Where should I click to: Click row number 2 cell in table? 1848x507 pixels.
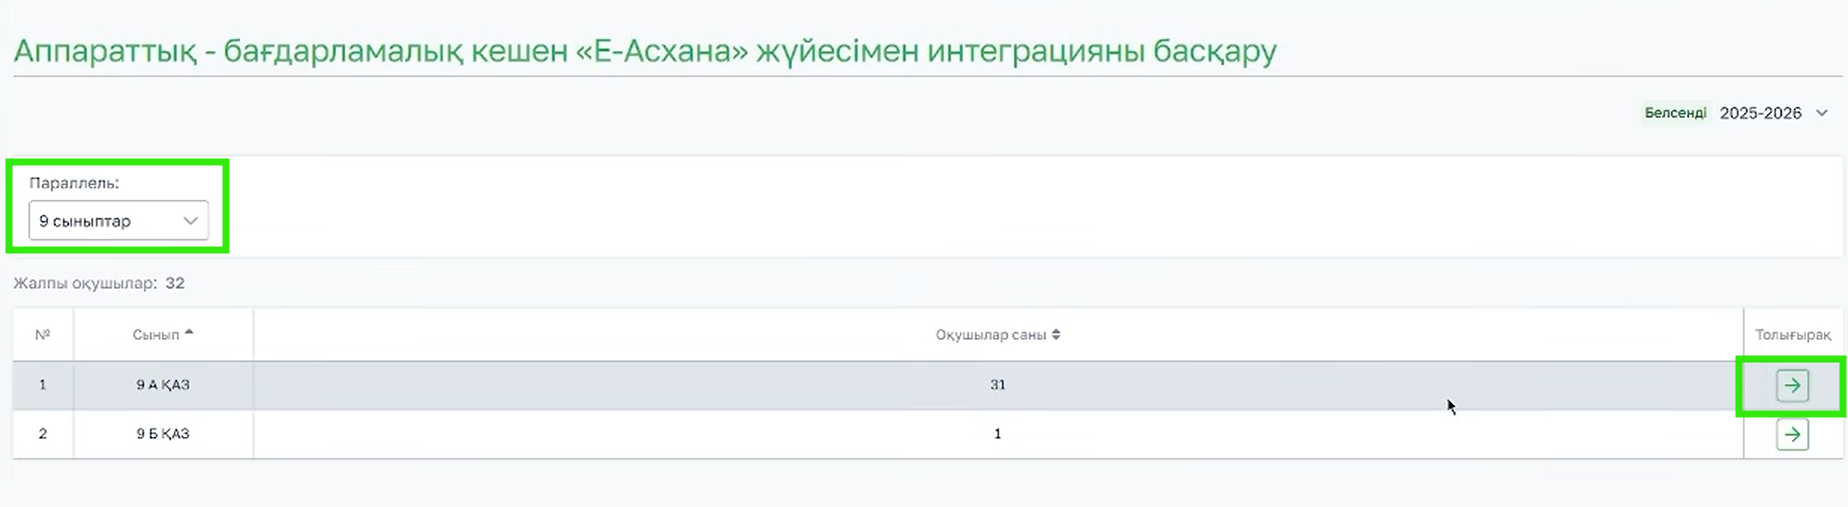pos(42,434)
